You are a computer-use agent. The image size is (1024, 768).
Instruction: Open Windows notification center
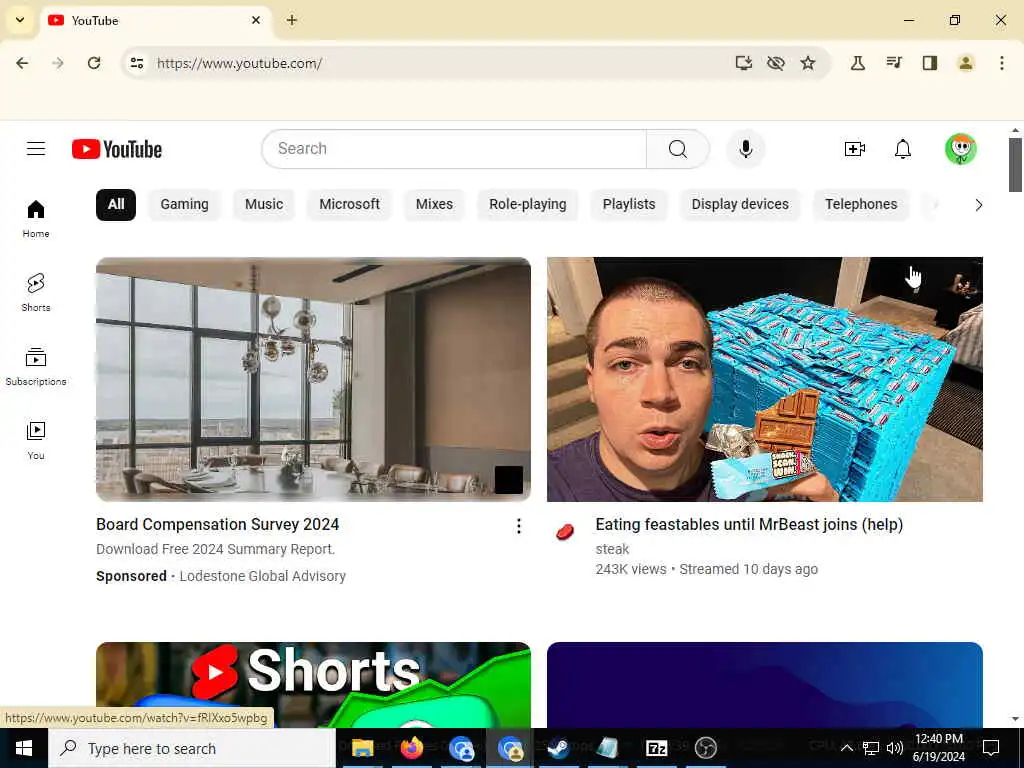point(991,748)
